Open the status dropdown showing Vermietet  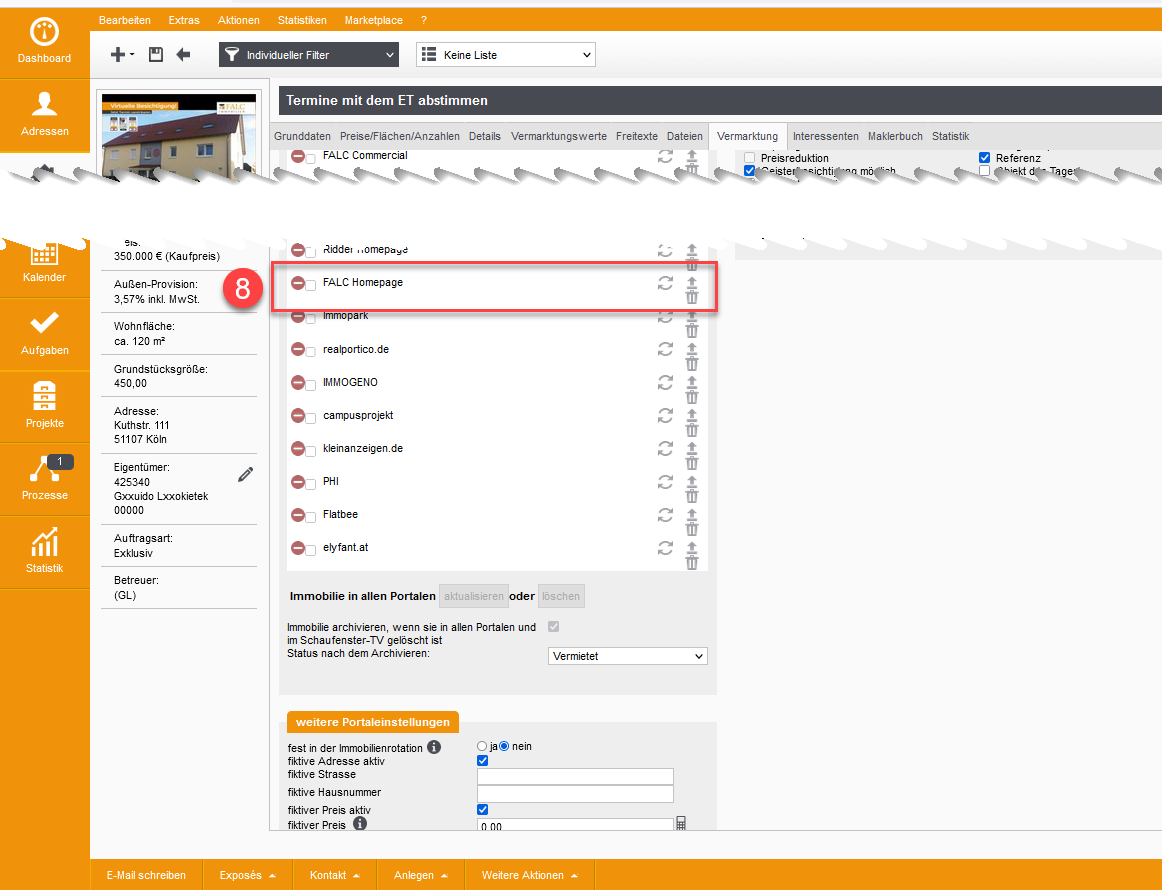(x=628, y=656)
